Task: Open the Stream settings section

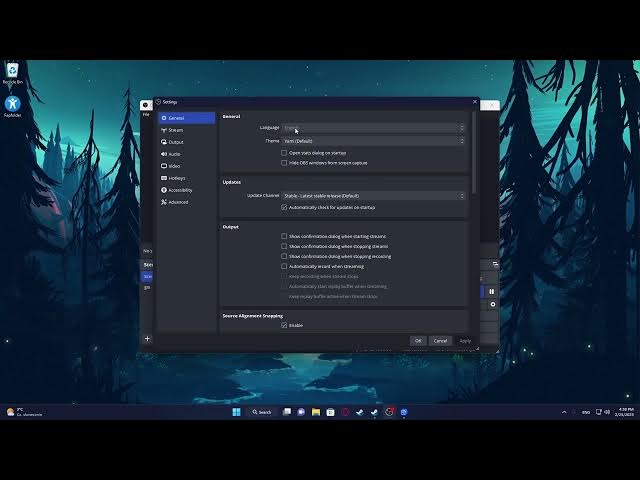Action: click(175, 130)
